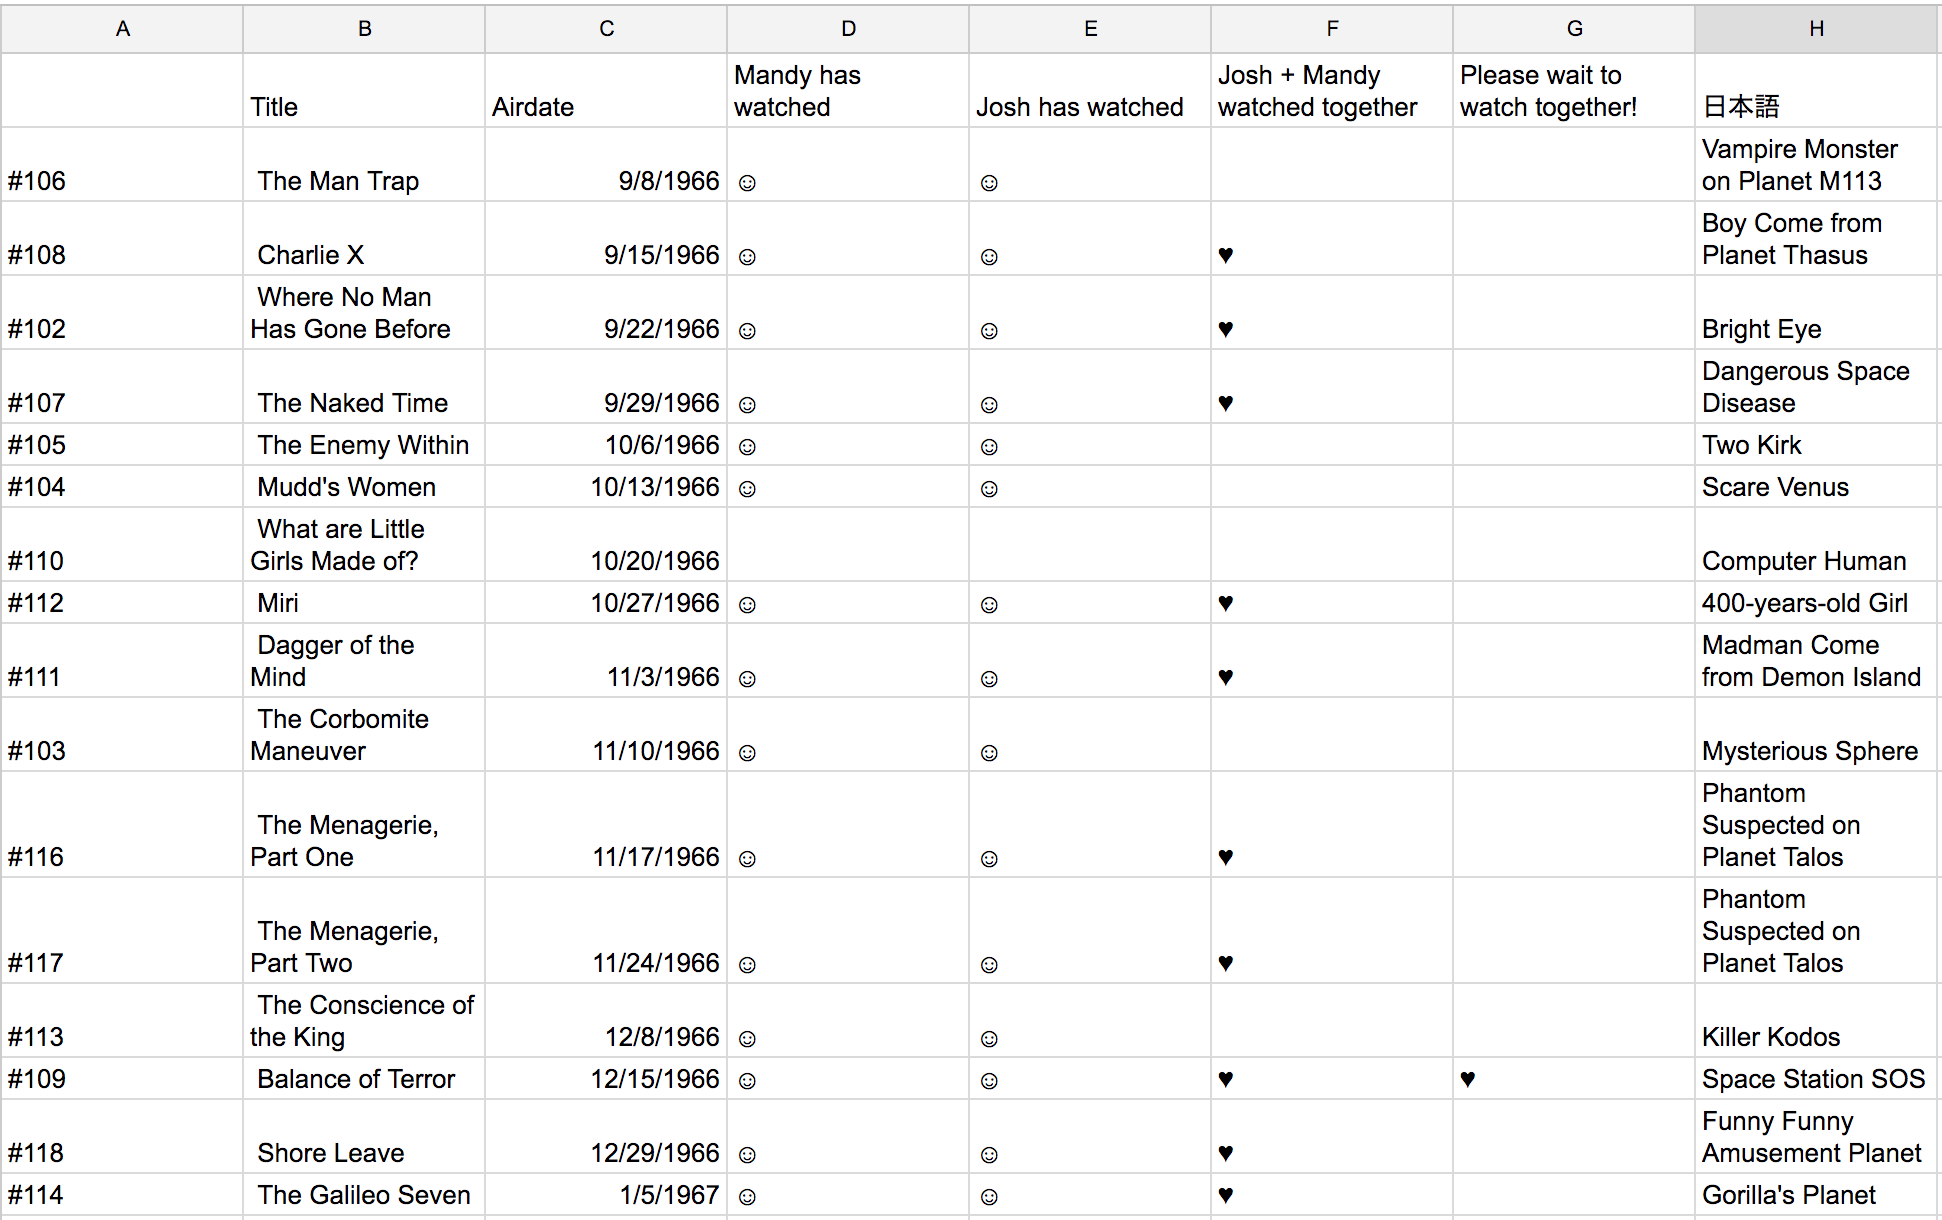Select column A header

point(122,29)
